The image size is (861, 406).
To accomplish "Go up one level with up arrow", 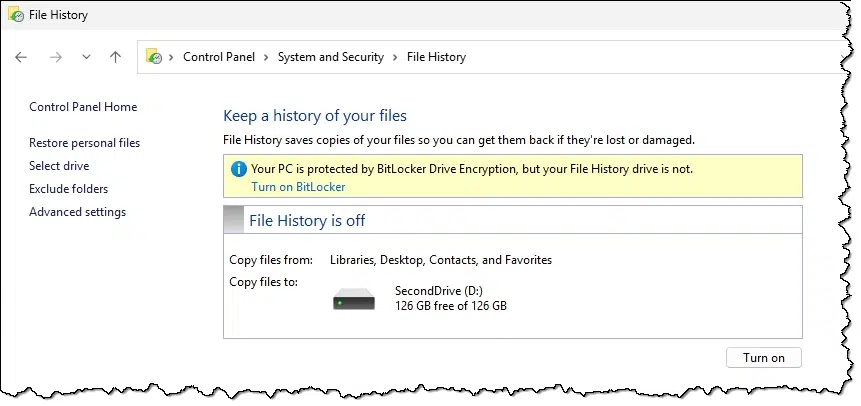I will tap(115, 57).
